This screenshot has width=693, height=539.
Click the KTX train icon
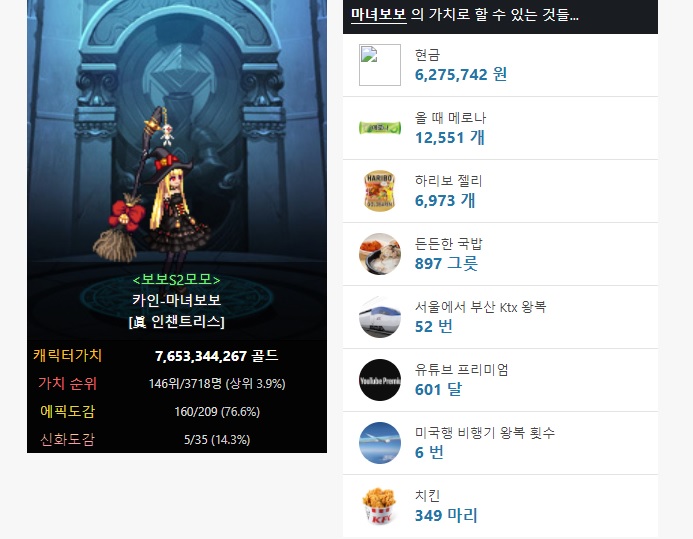[380, 317]
